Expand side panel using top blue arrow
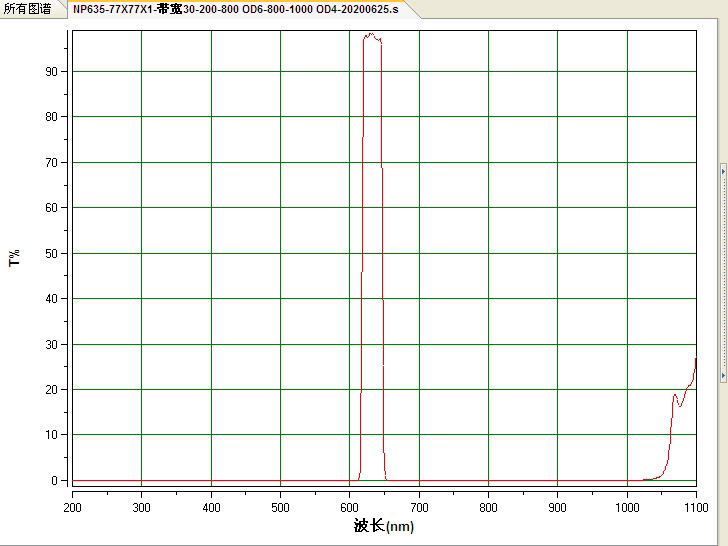Viewport: 728px width, 546px height. coord(723,171)
